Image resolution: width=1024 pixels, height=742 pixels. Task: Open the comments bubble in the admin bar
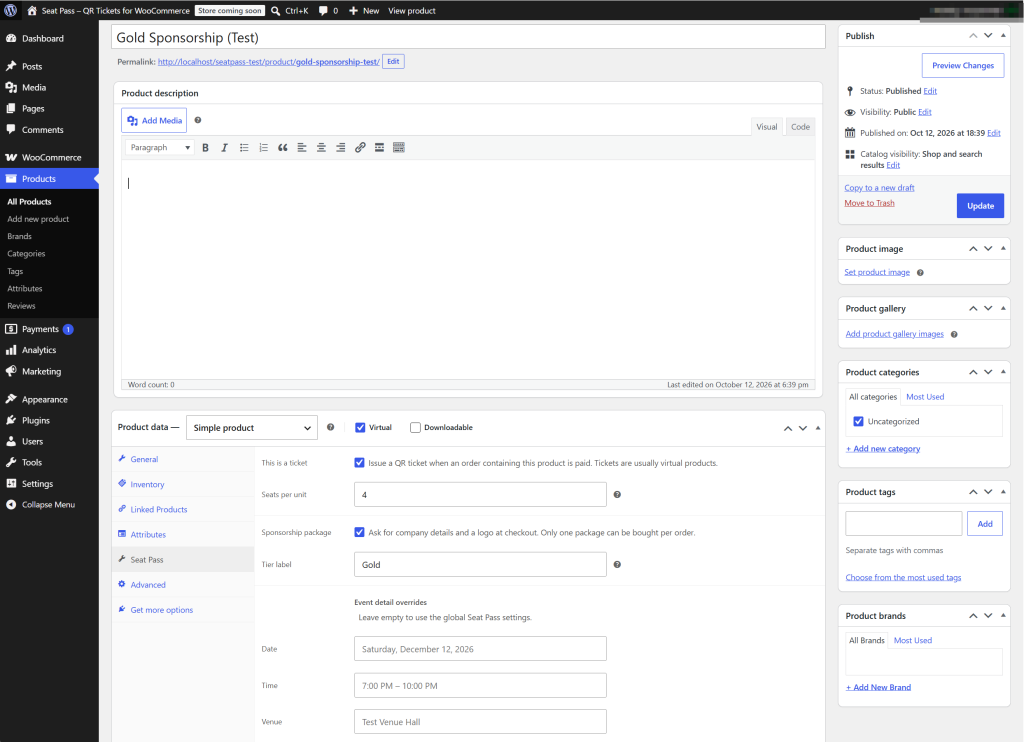[x=328, y=10]
